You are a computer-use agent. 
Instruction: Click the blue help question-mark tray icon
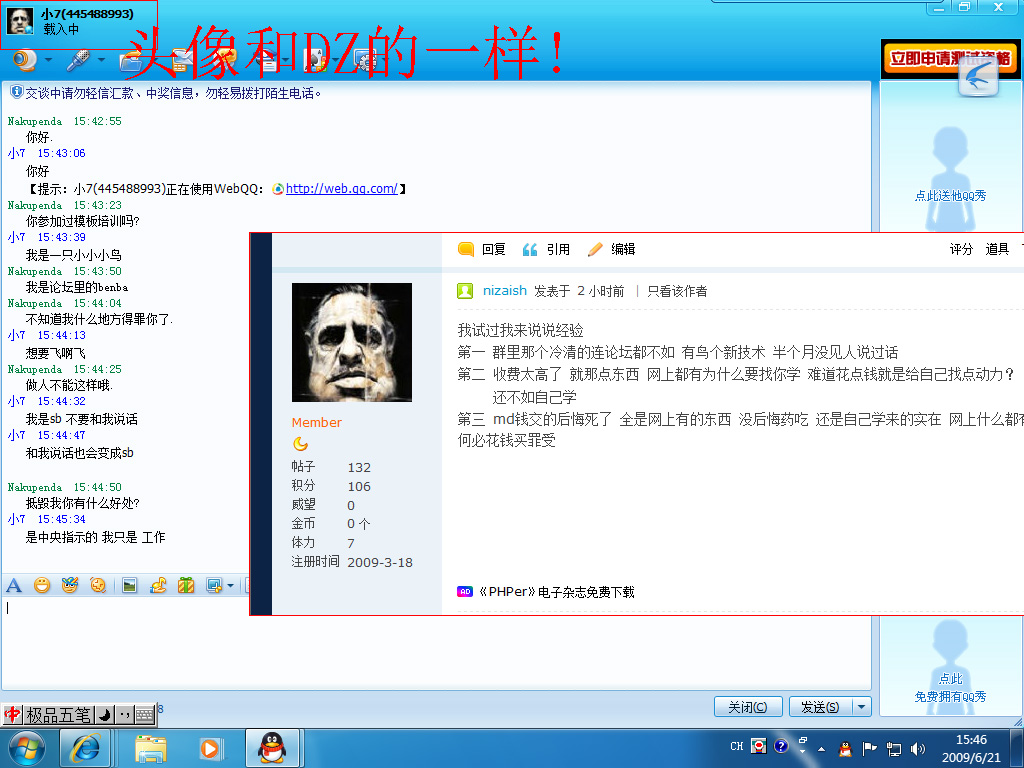[780, 746]
